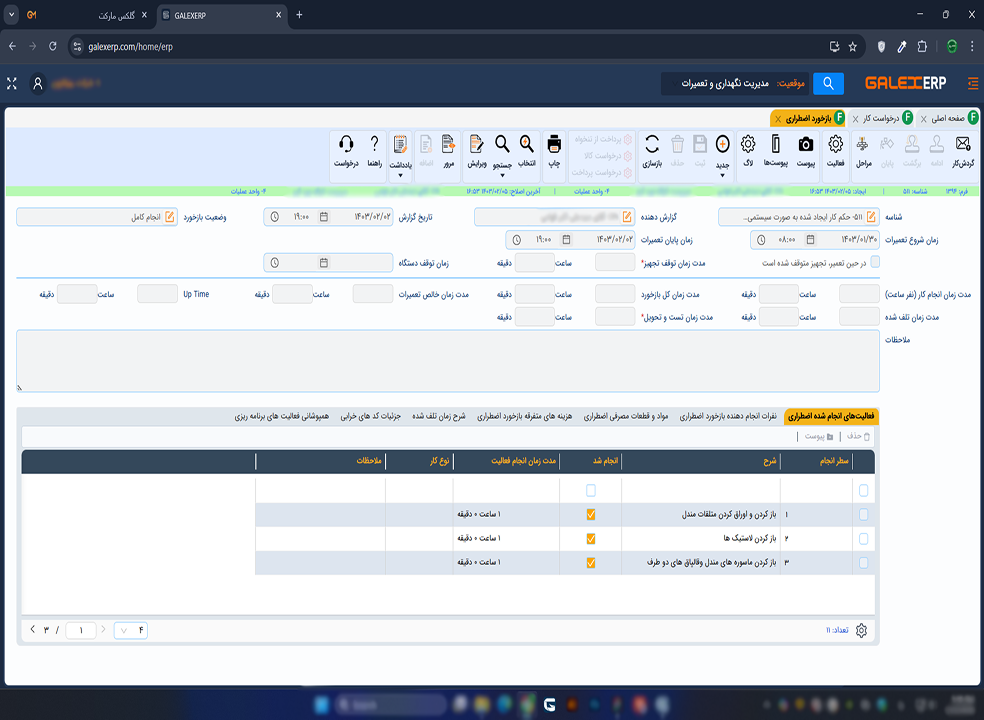Open the grid settings gear near تعداد
Screen dimensions: 984x720
click(861, 630)
